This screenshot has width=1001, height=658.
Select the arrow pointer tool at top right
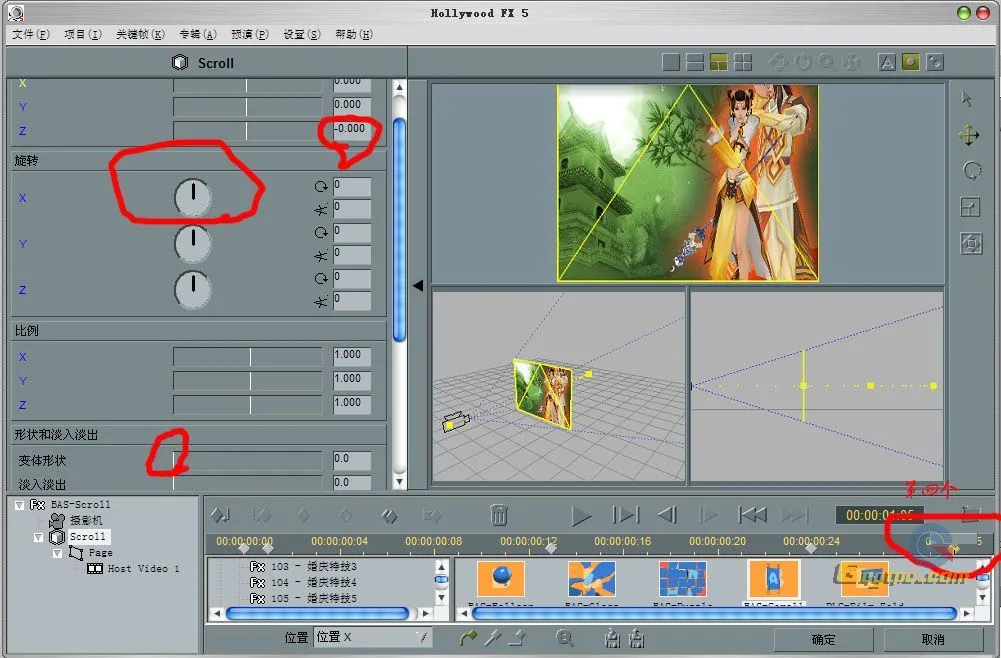pyautogui.click(x=968, y=98)
